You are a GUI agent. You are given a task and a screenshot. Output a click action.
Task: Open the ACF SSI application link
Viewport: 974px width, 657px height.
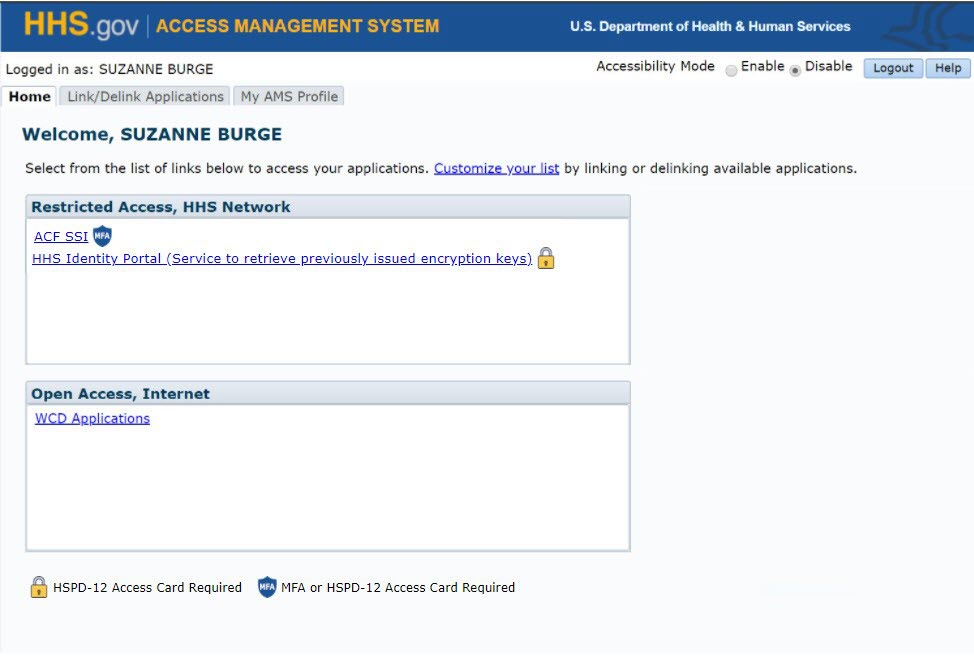[x=61, y=237]
